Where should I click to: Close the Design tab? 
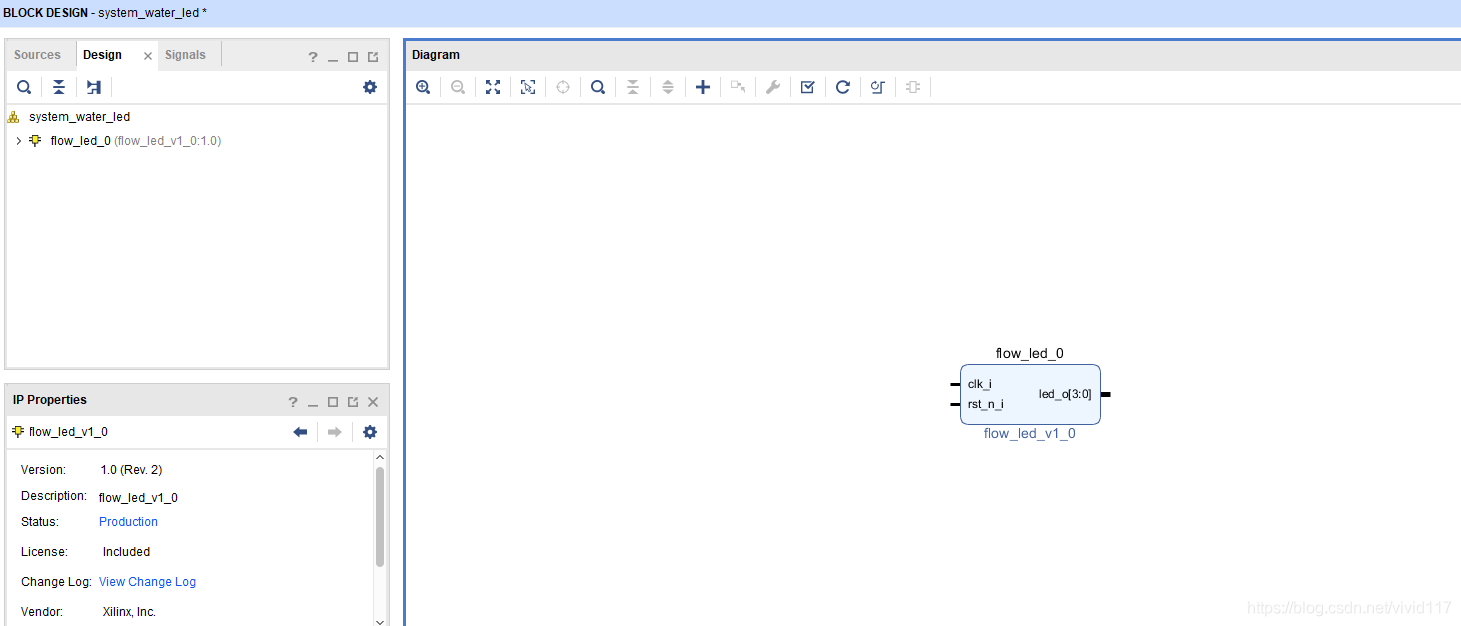coord(148,56)
